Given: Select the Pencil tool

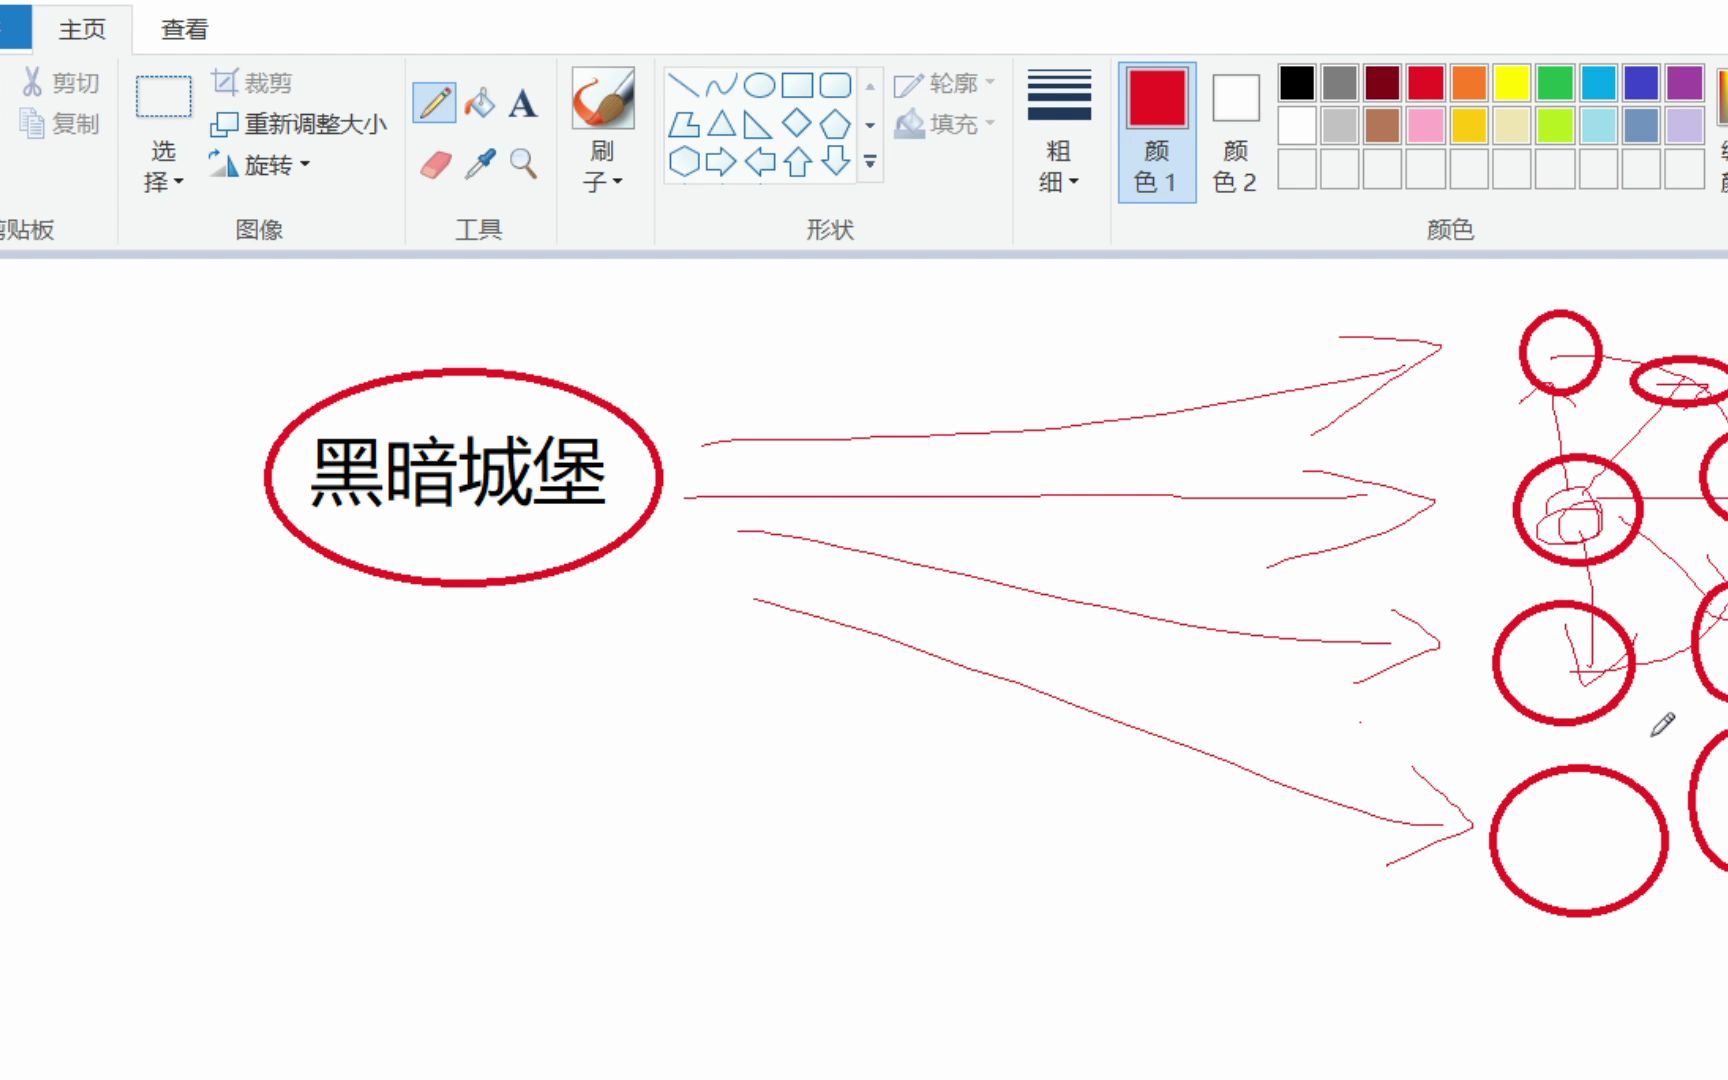Looking at the screenshot, I should (434, 103).
